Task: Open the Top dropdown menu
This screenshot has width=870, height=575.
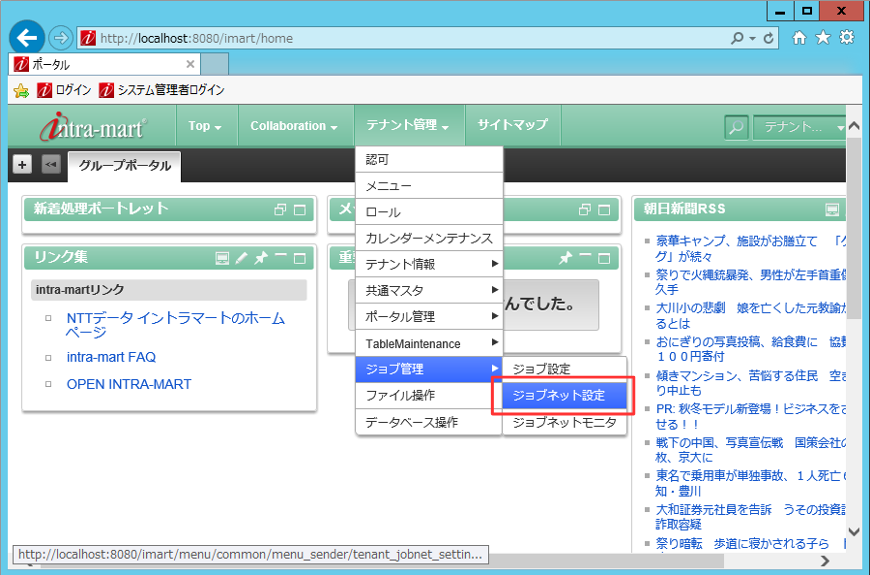Action: click(205, 126)
